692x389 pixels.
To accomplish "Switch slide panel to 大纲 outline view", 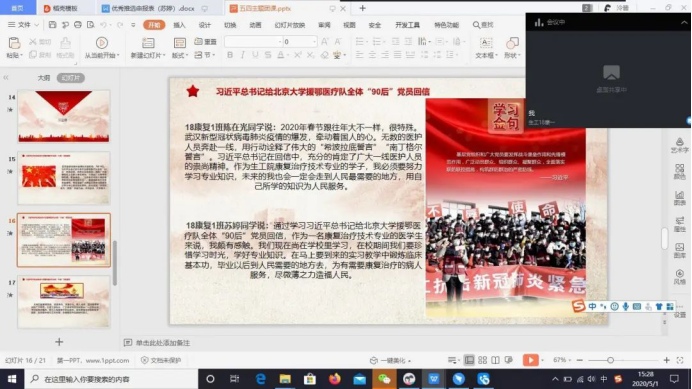I will point(44,78).
